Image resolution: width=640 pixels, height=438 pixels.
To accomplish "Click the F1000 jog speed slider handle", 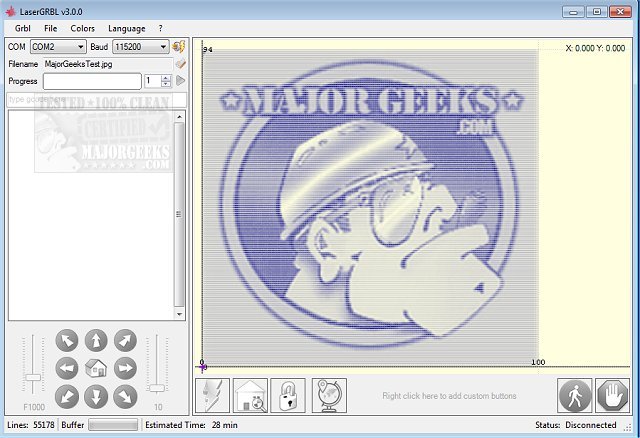I will [33, 377].
